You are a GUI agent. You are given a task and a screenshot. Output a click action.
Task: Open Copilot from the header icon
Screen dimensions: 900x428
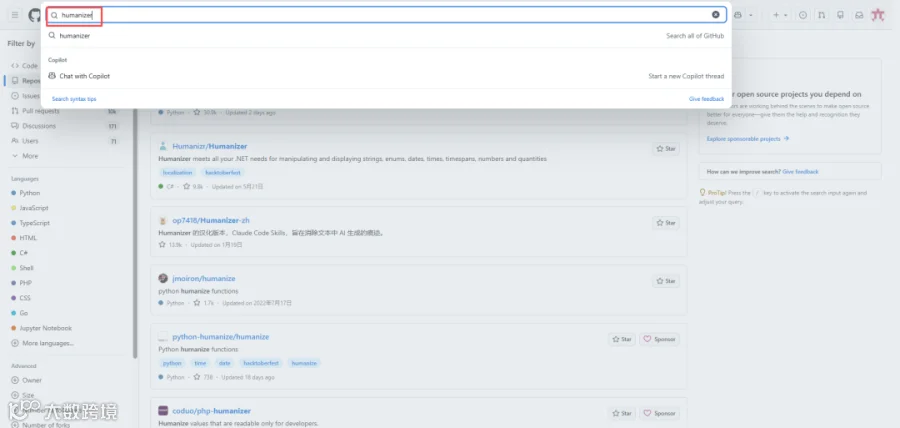point(739,15)
